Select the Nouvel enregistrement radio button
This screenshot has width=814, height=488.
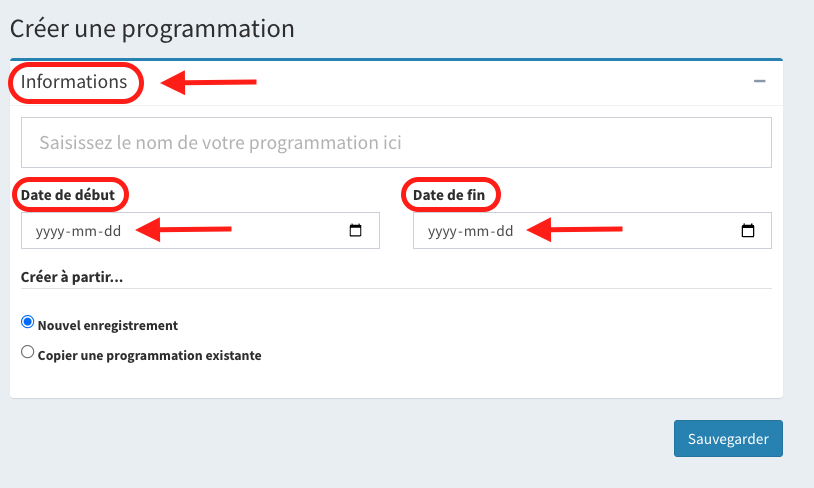coord(28,322)
